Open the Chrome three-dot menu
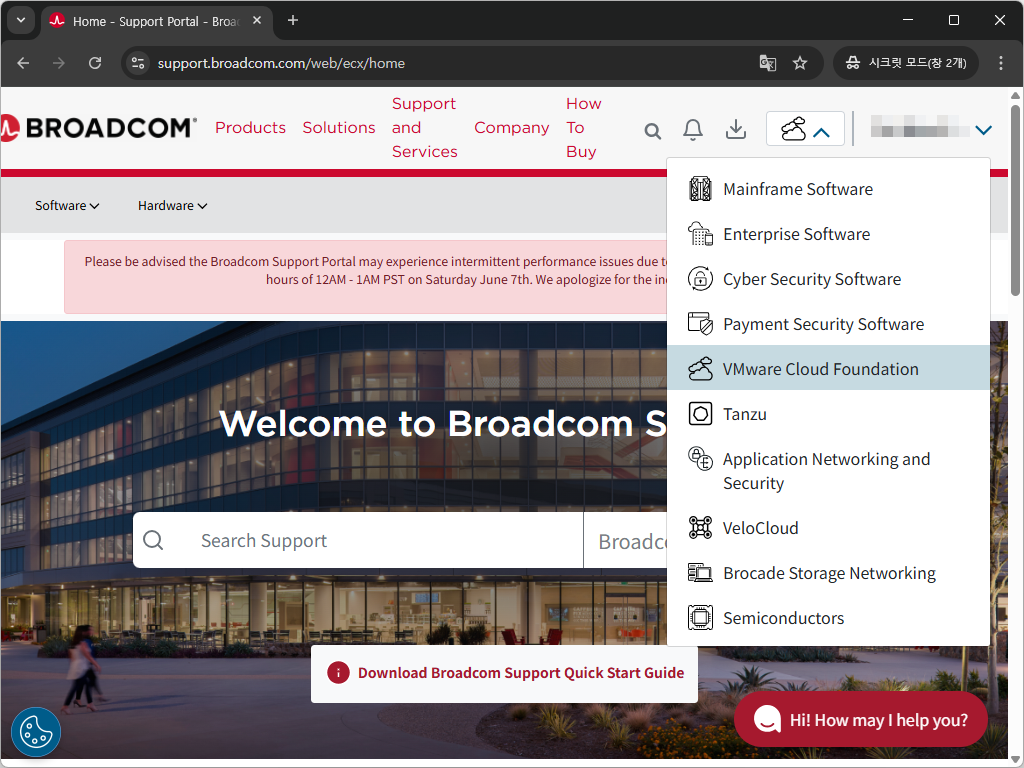 point(1000,63)
